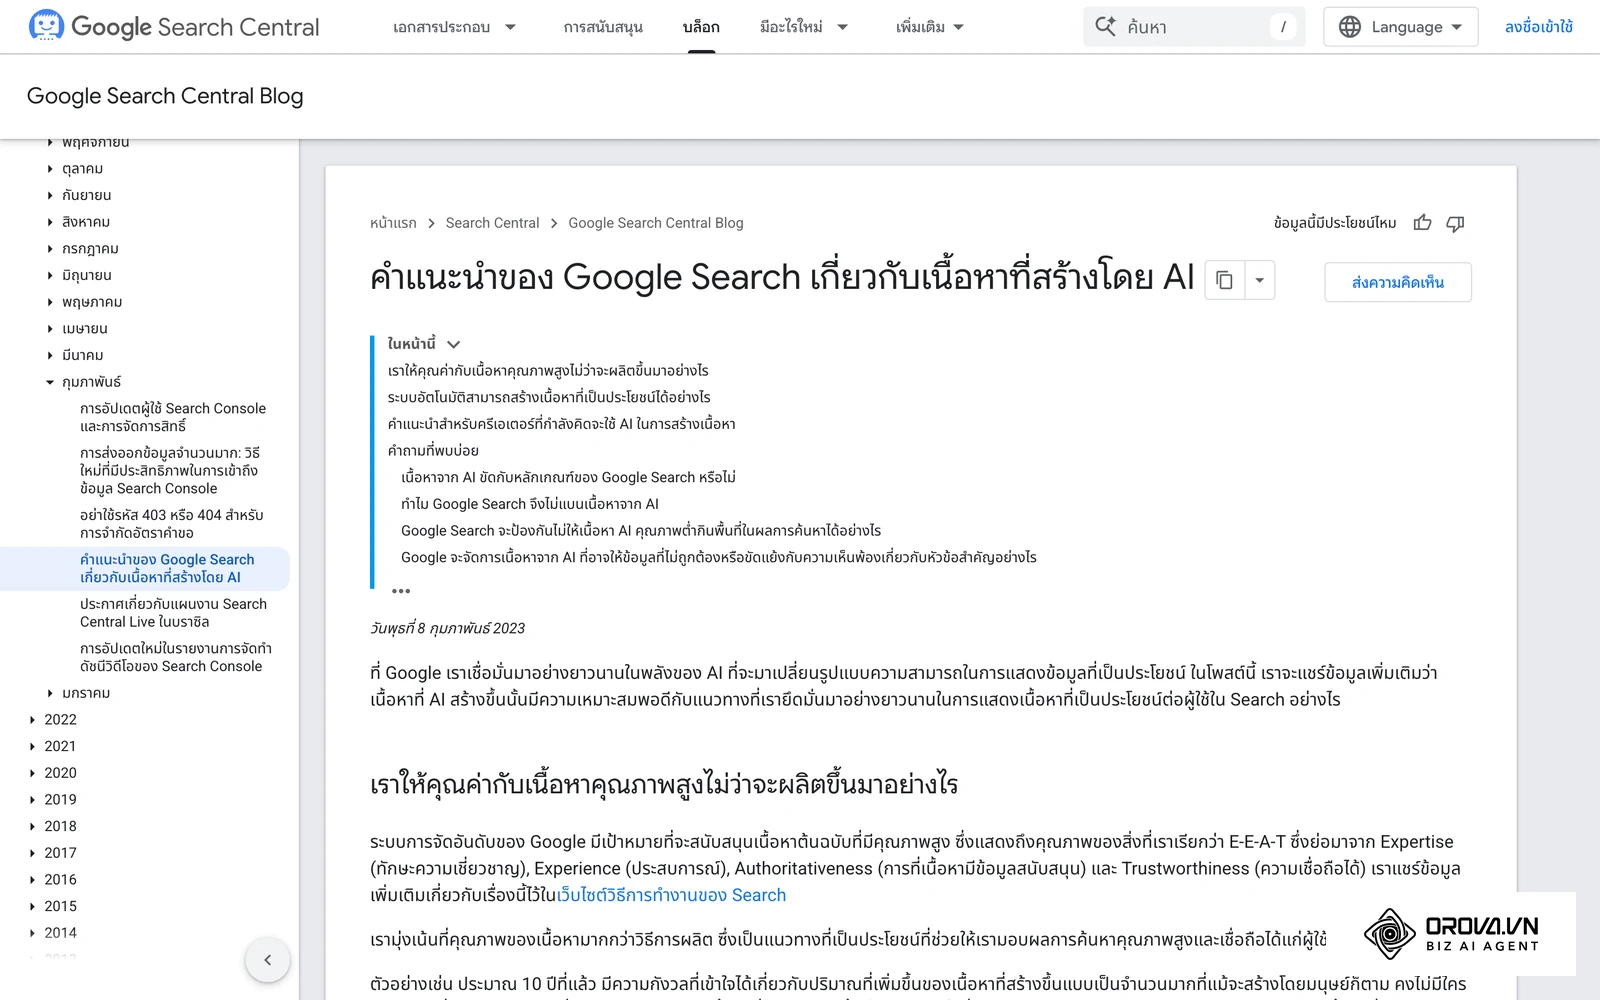Open the มีอะไรใหม่ dropdown menu
The image size is (1600, 1000).
tap(804, 27)
